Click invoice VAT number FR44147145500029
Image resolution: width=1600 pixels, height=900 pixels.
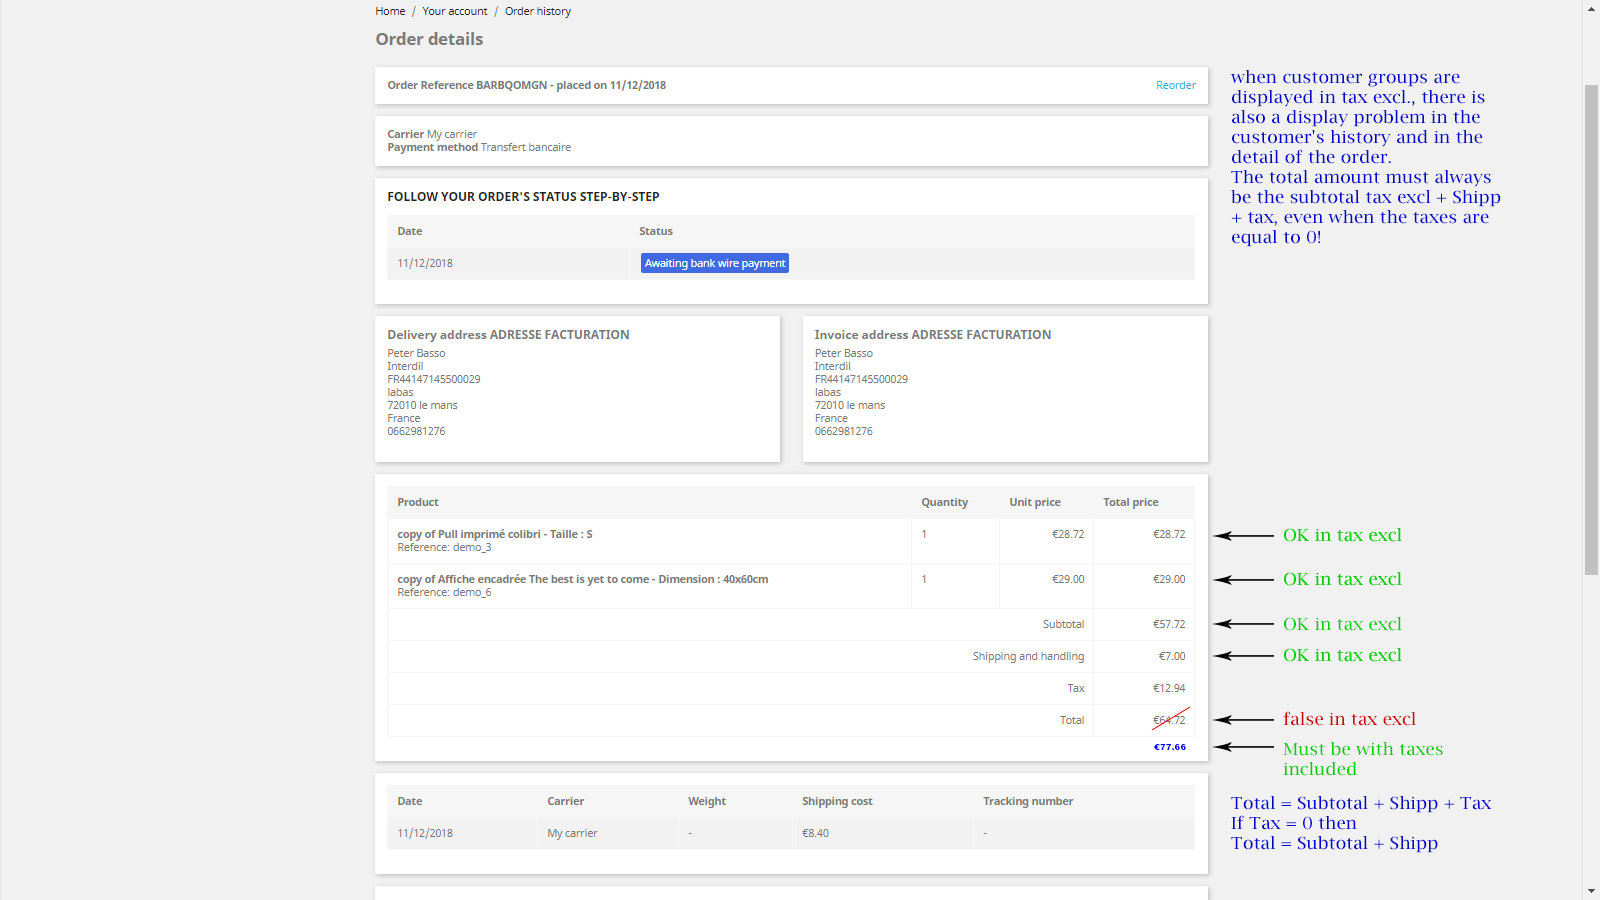[x=861, y=379]
